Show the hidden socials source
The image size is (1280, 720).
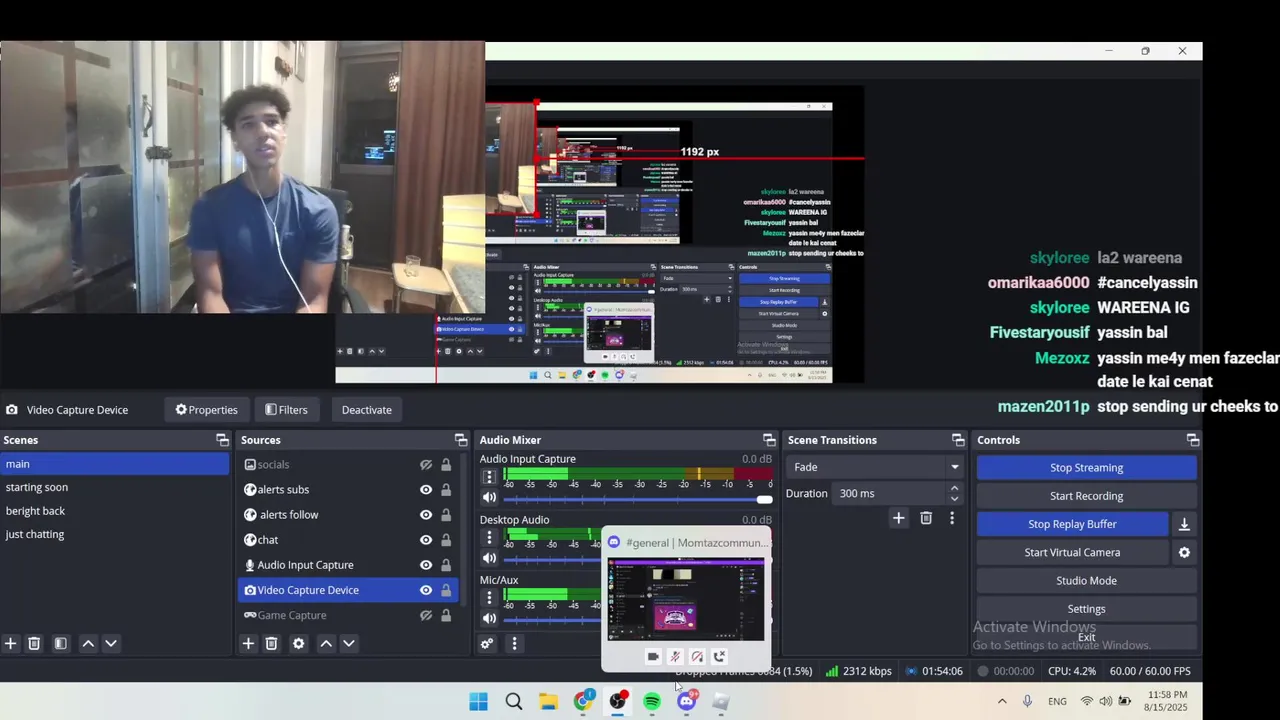pos(426,465)
